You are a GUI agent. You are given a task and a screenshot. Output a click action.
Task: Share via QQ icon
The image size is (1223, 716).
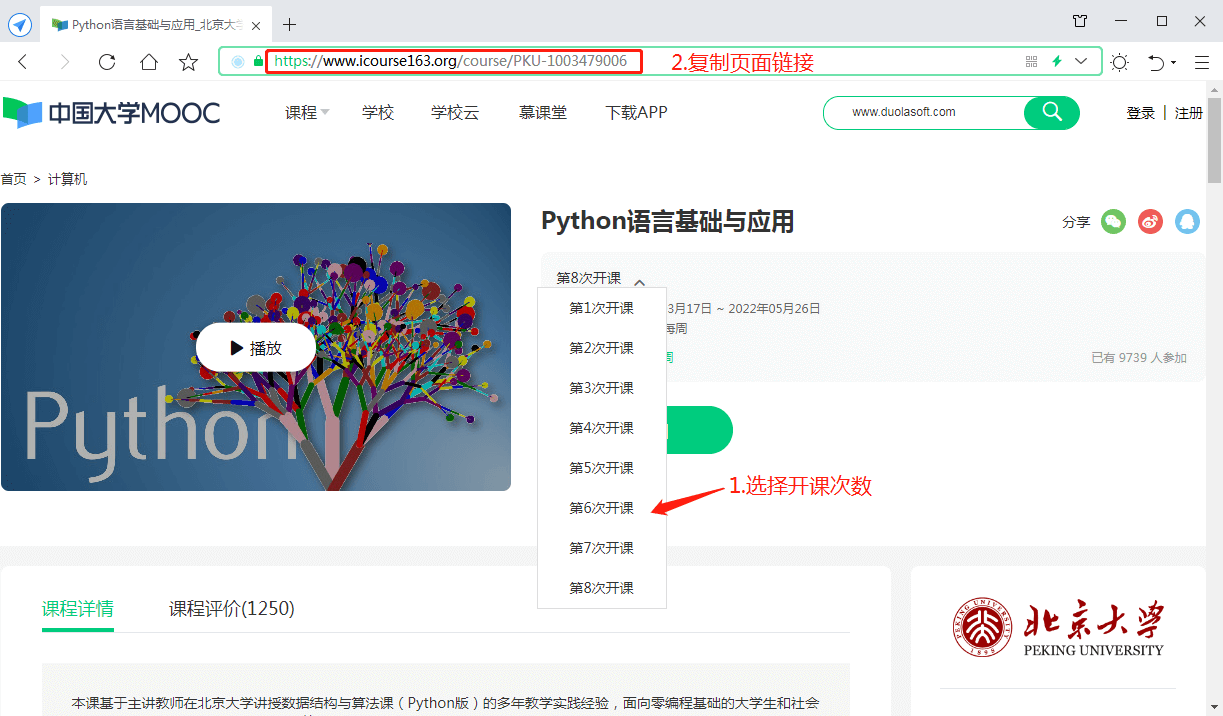coord(1187,222)
